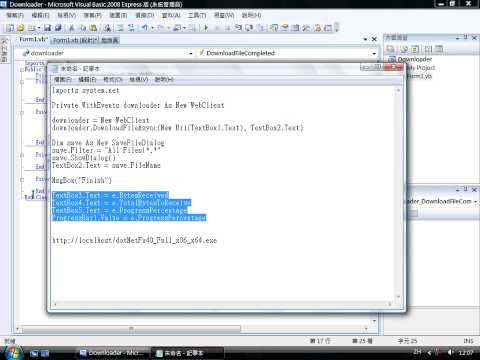Toggle auto-hide pin on Properties panel
Viewport: 480px width, 360px height.
[x=466, y=189]
